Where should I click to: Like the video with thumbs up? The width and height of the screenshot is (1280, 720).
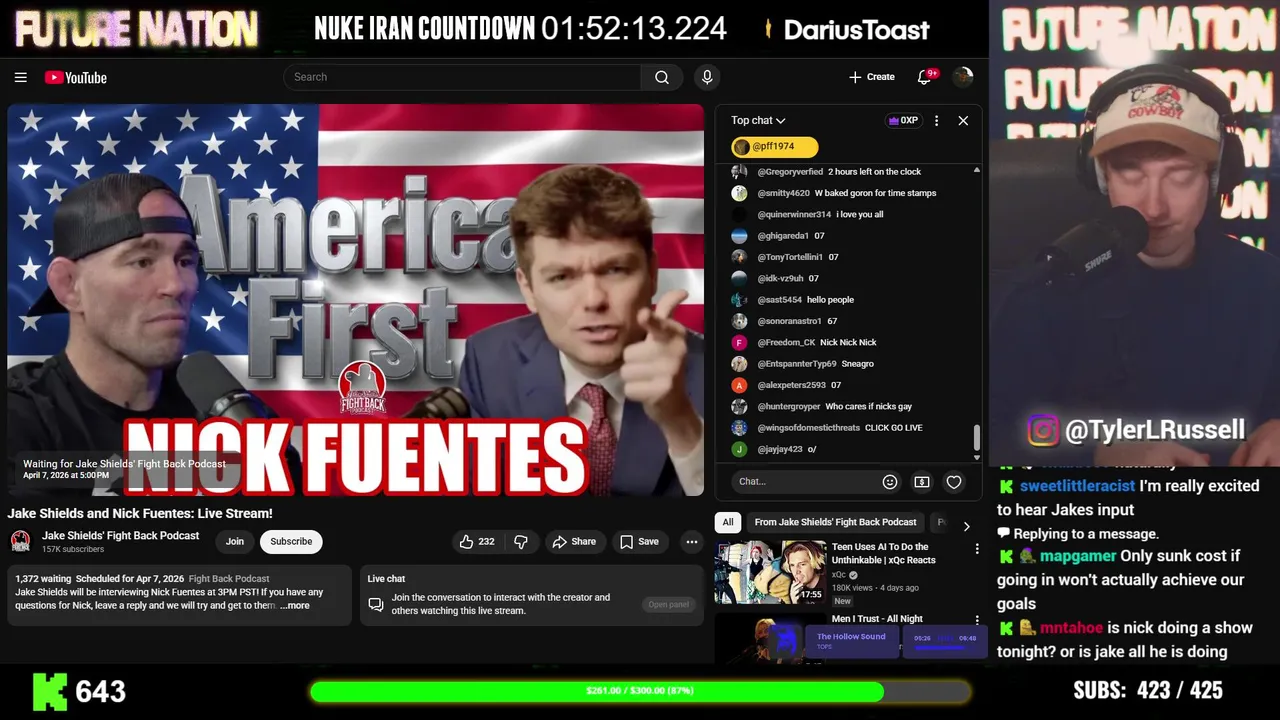[476, 541]
